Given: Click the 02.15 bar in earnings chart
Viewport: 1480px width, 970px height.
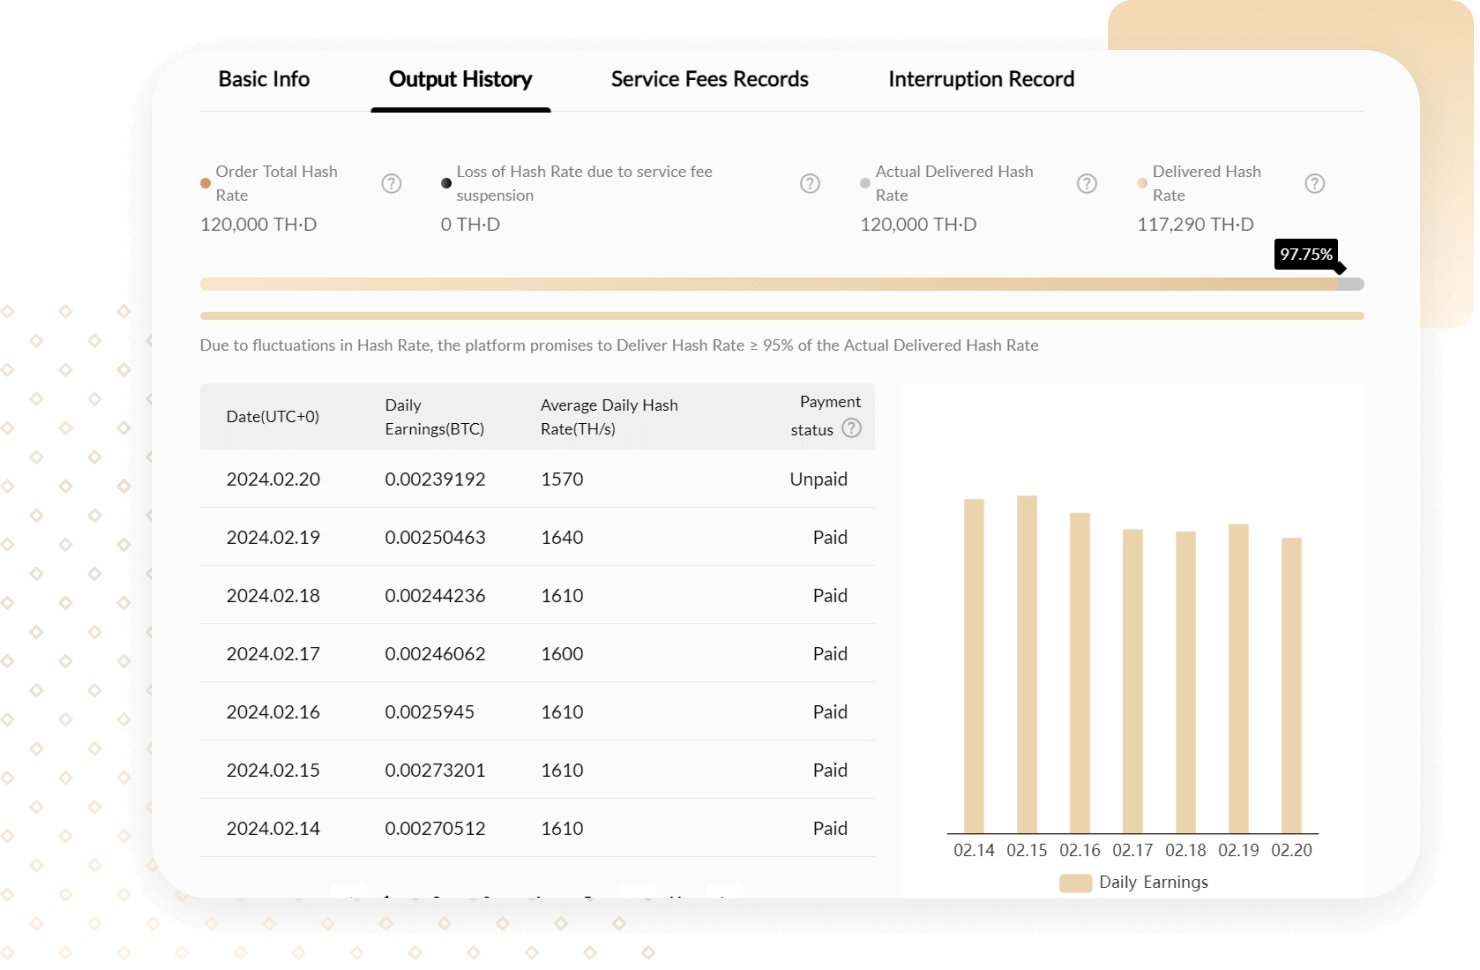Looking at the screenshot, I should pos(1027,664).
